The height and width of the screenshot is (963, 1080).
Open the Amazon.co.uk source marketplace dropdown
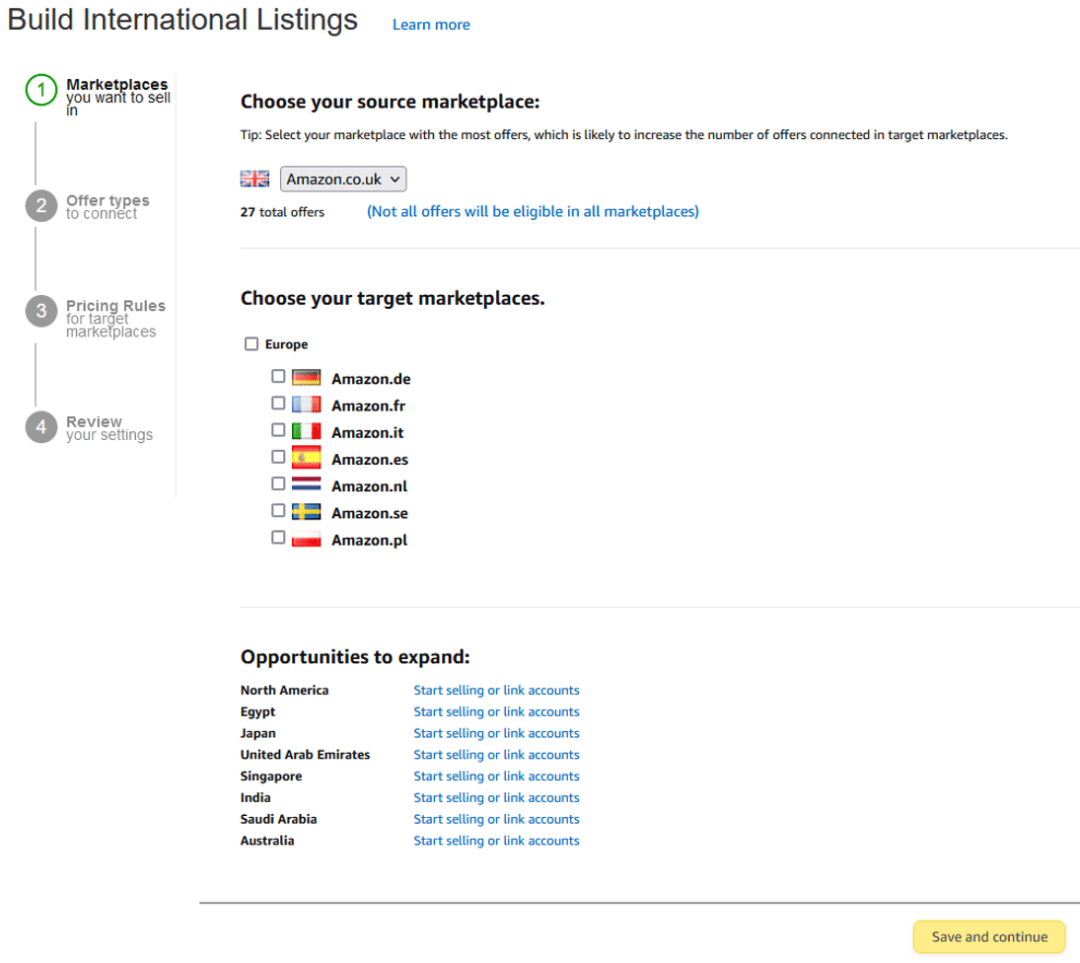click(x=343, y=179)
